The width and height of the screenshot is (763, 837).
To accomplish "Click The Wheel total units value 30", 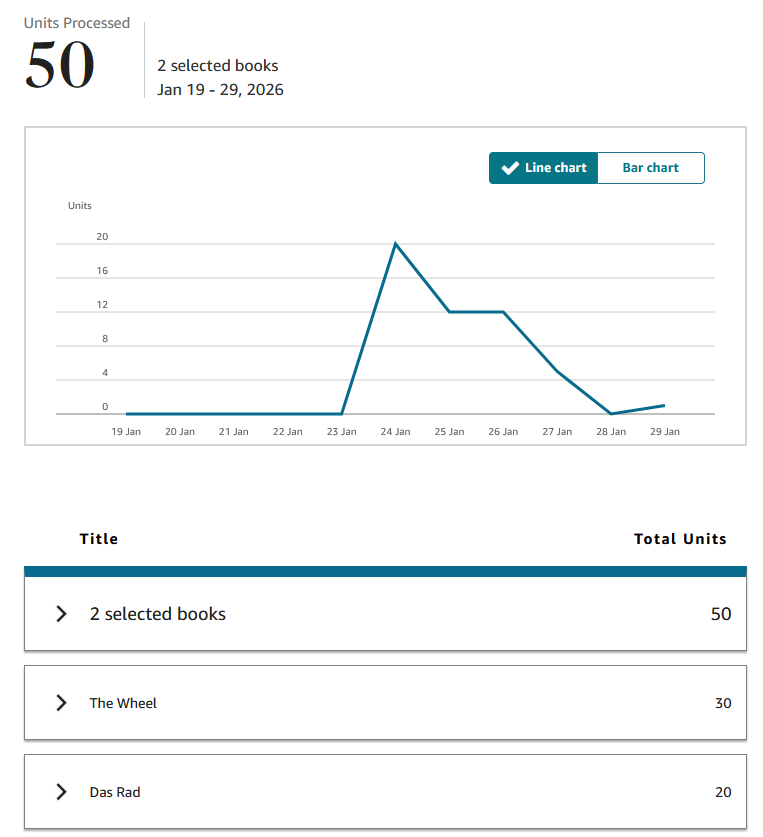I will click(x=723, y=703).
